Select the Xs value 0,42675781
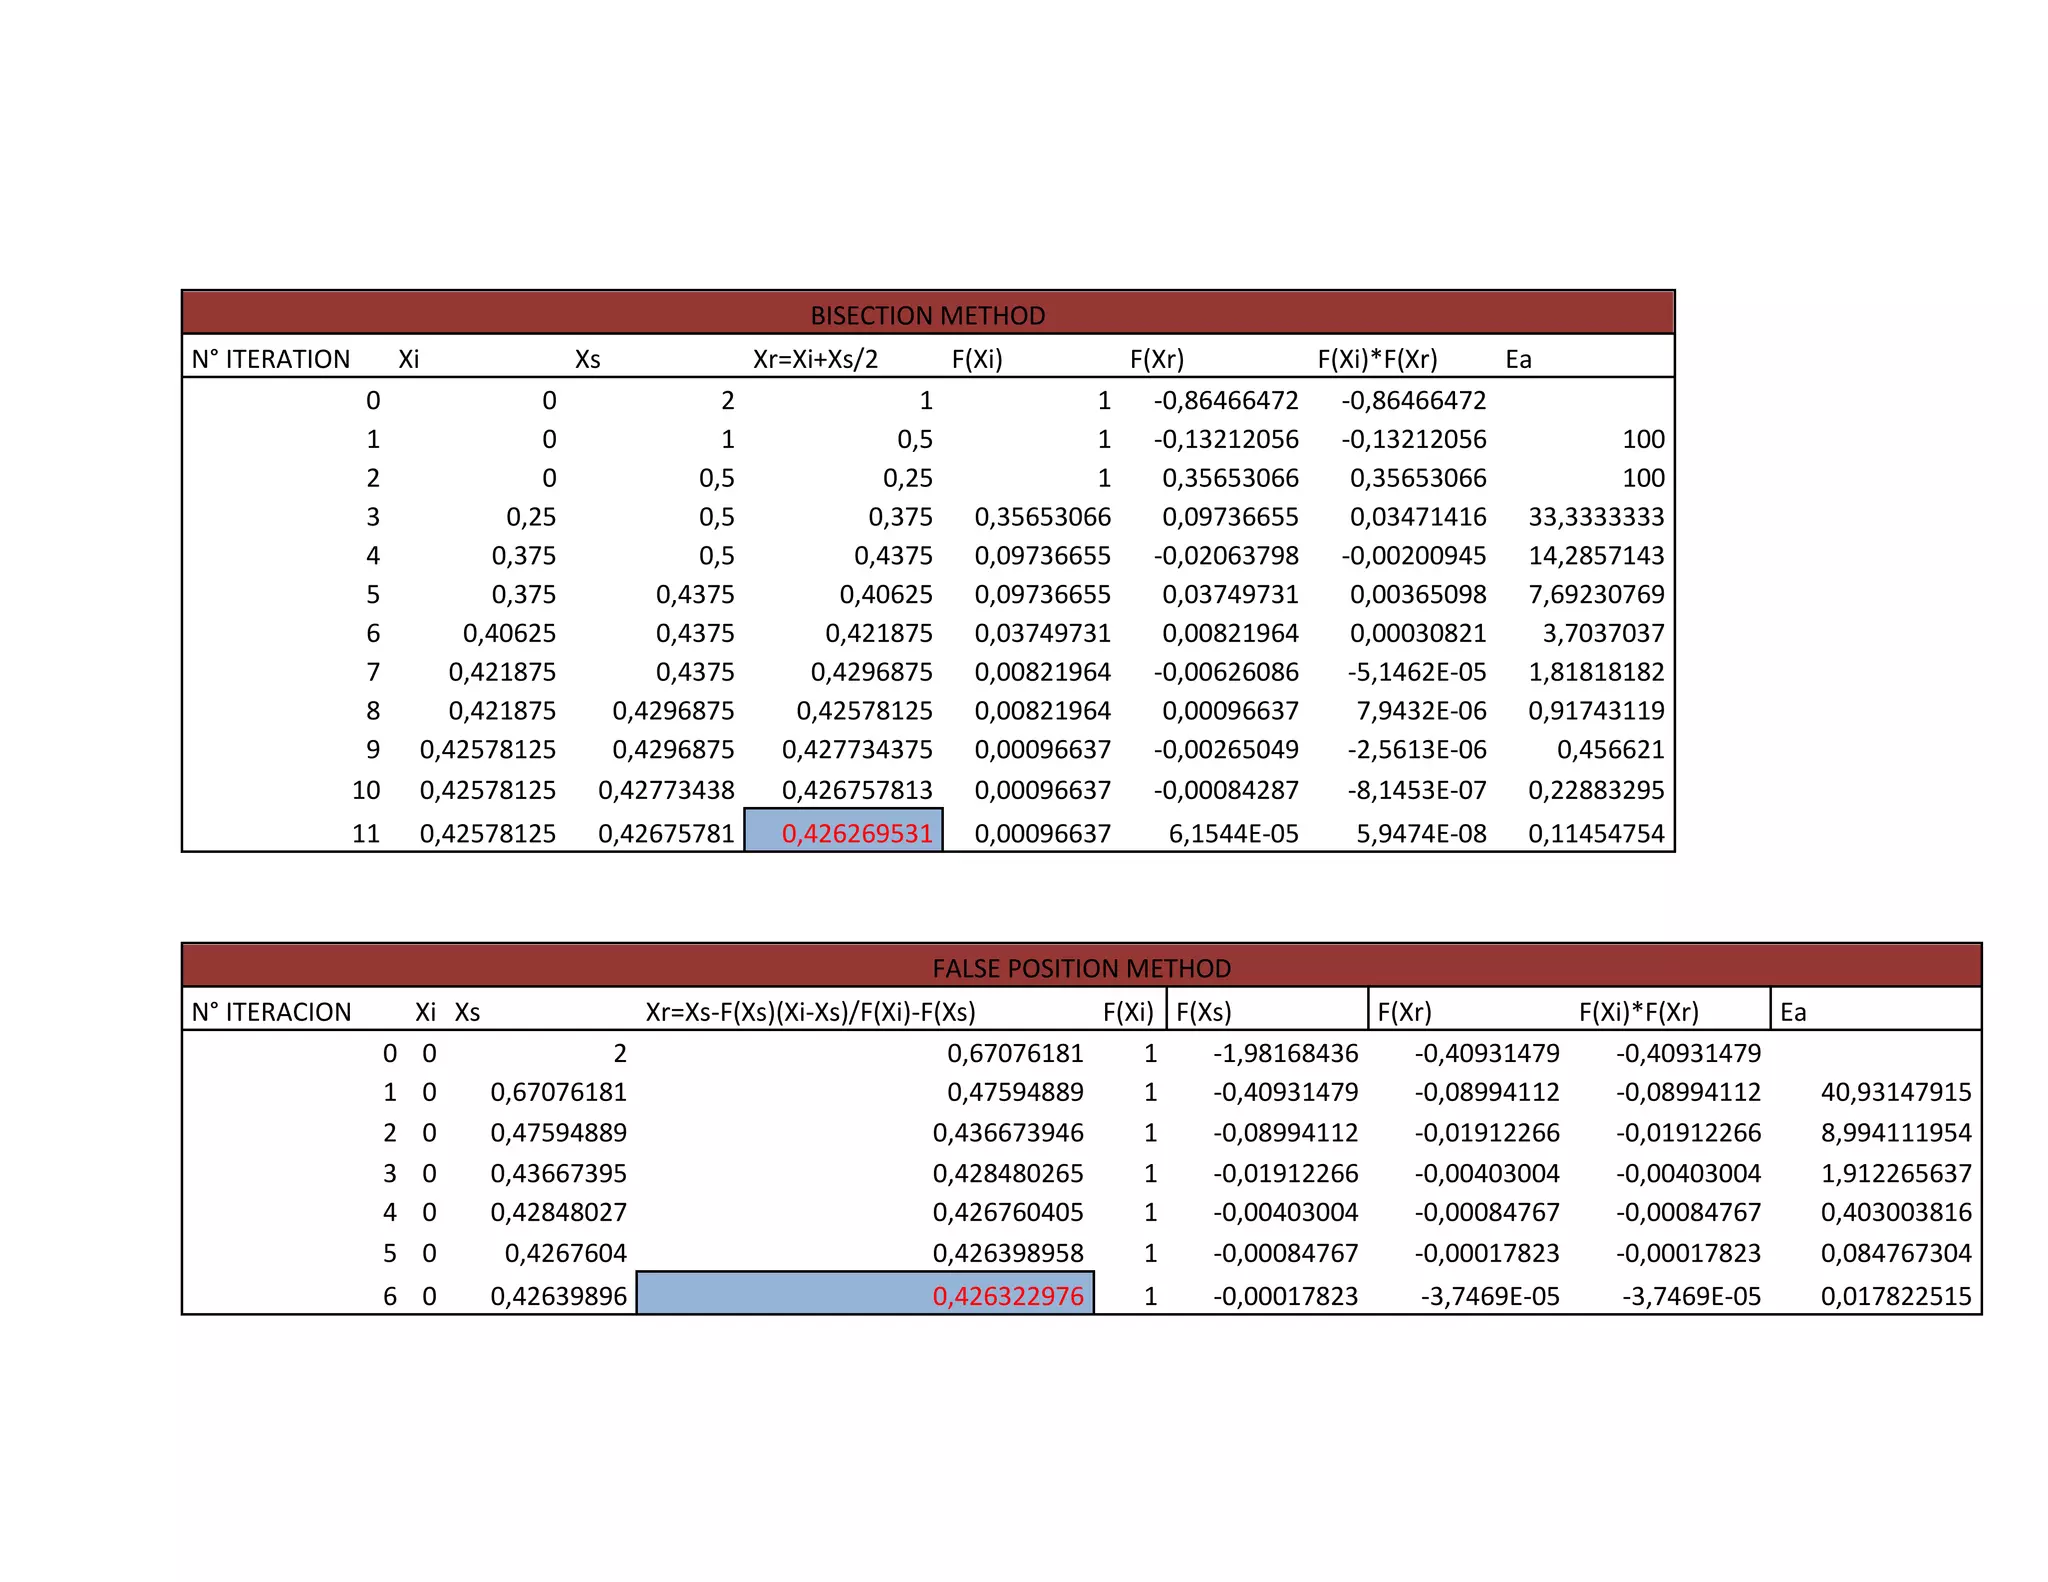The image size is (2048, 1582). (666, 834)
